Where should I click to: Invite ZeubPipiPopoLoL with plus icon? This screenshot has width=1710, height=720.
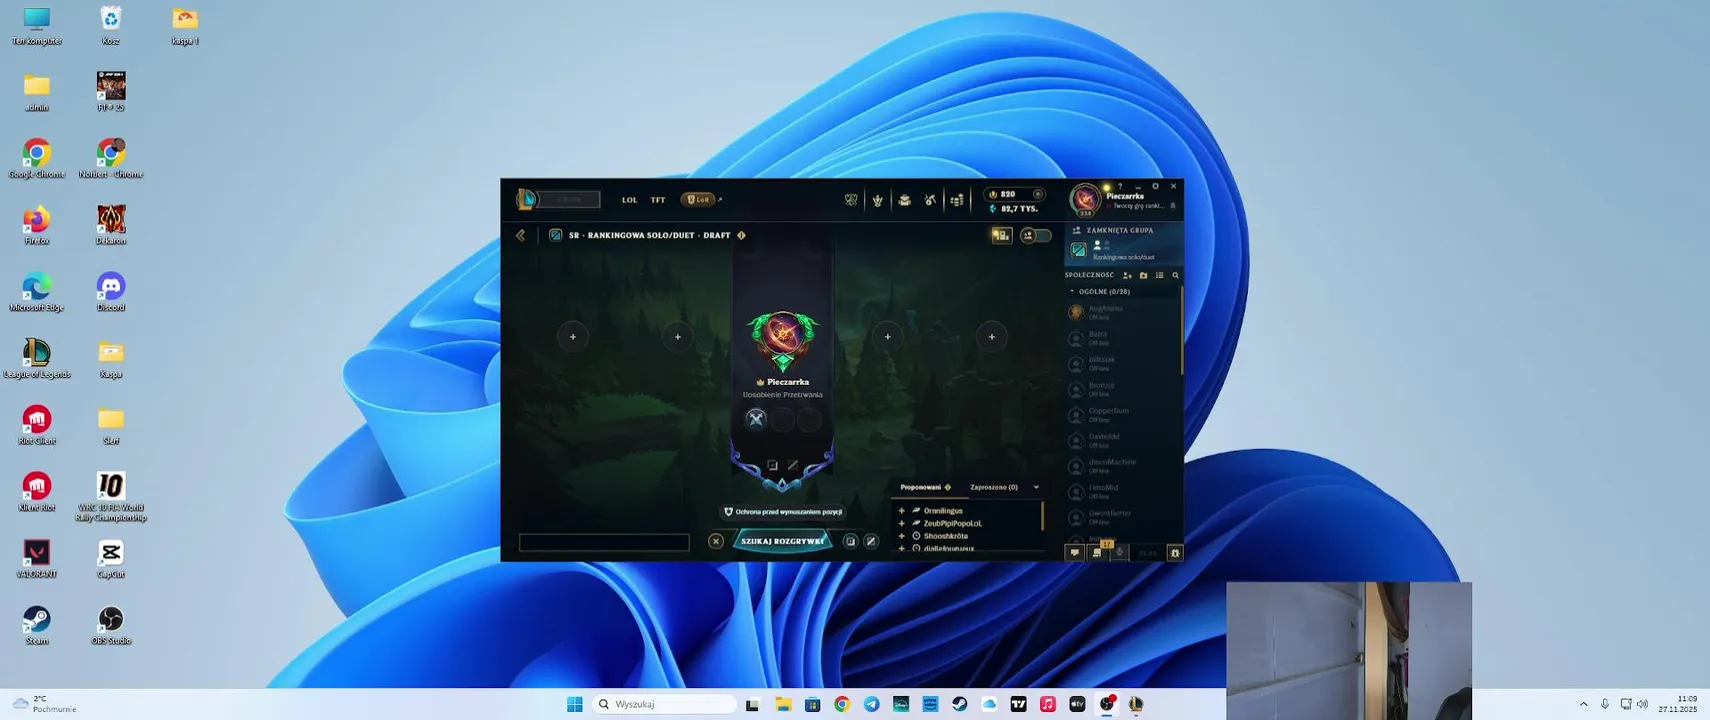pyautogui.click(x=902, y=523)
